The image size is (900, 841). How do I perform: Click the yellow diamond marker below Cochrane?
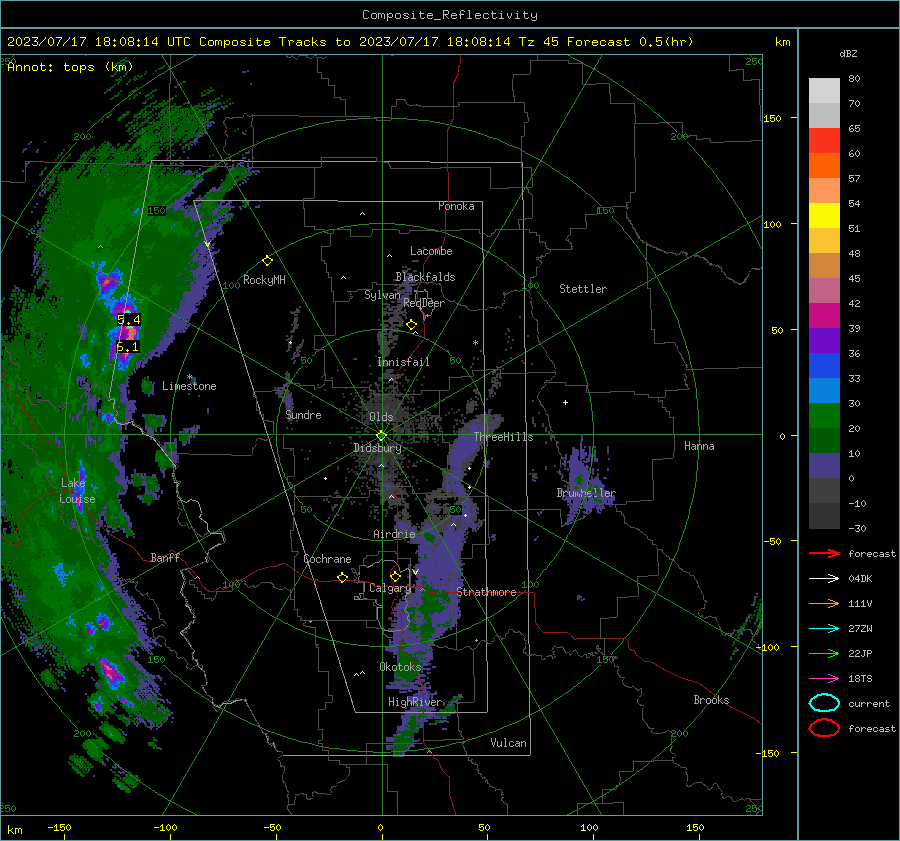pos(342,577)
